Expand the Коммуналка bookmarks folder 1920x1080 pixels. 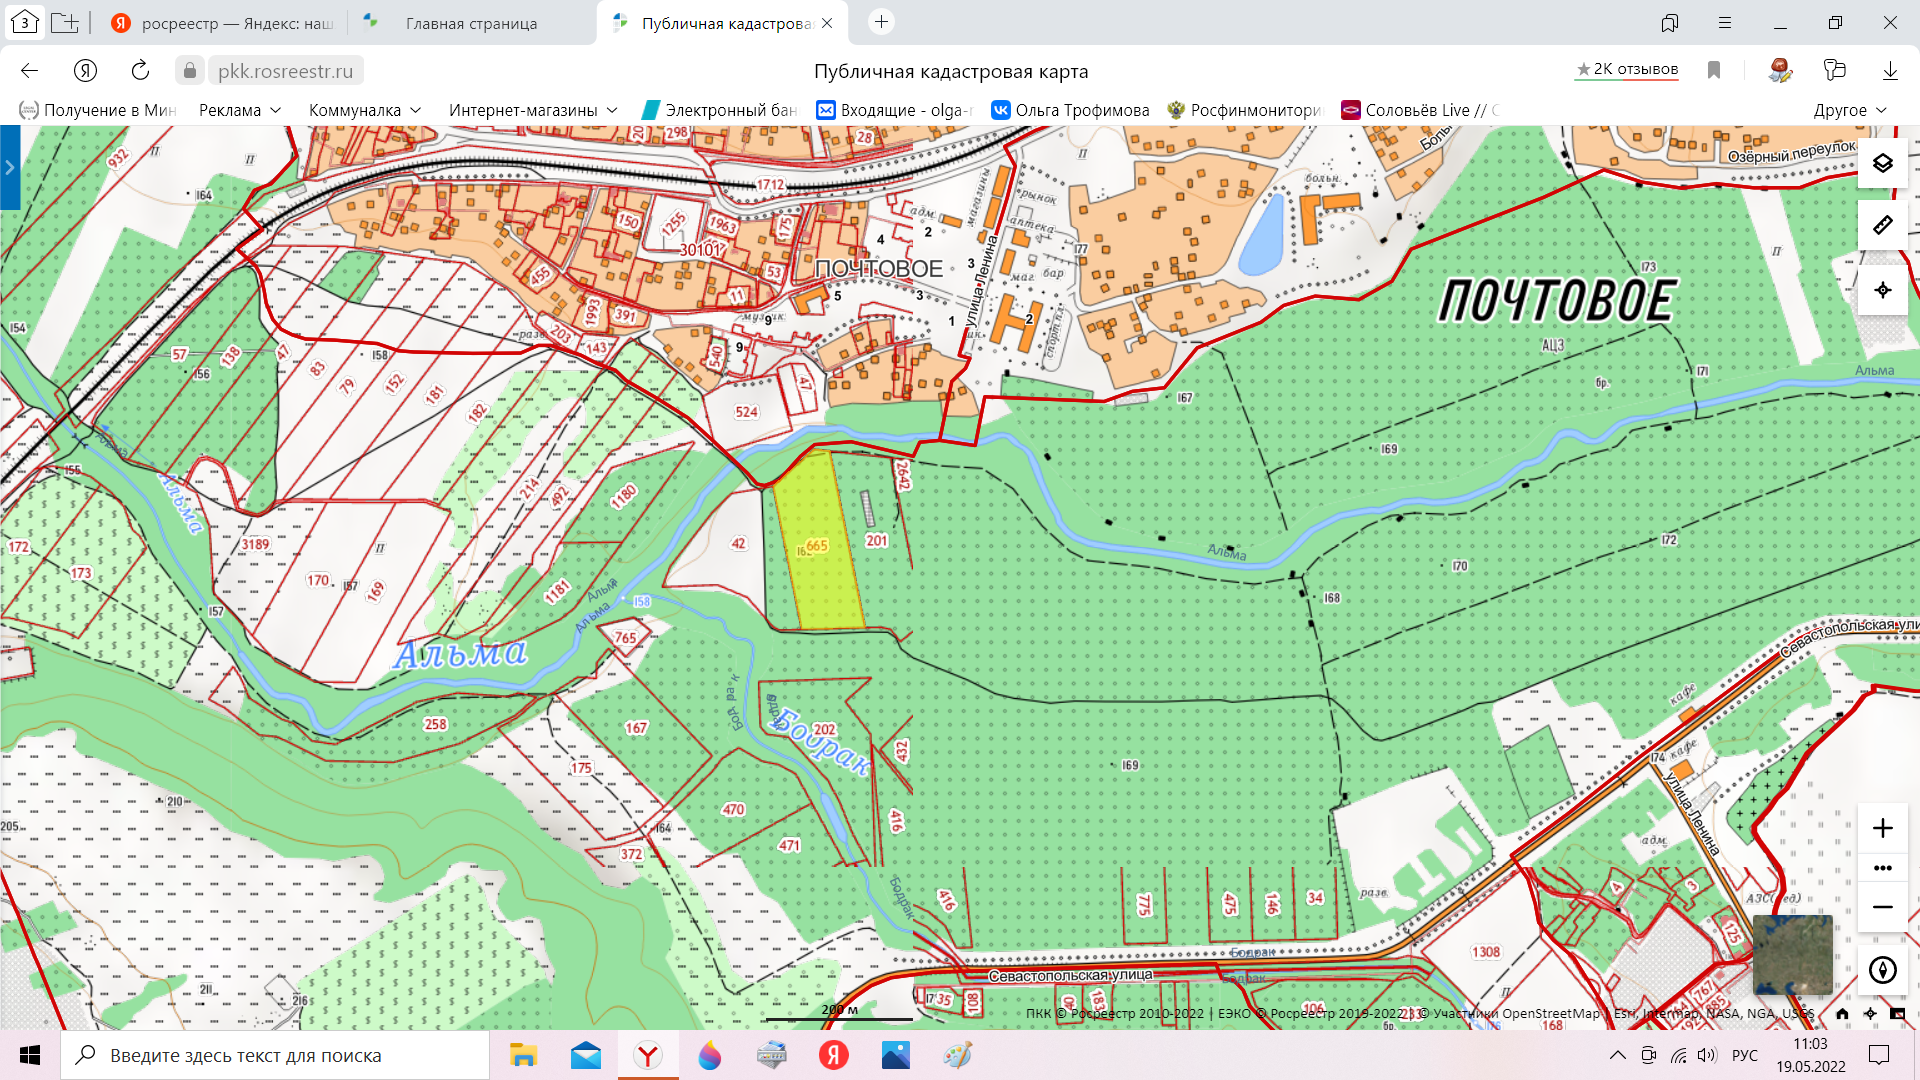365,110
